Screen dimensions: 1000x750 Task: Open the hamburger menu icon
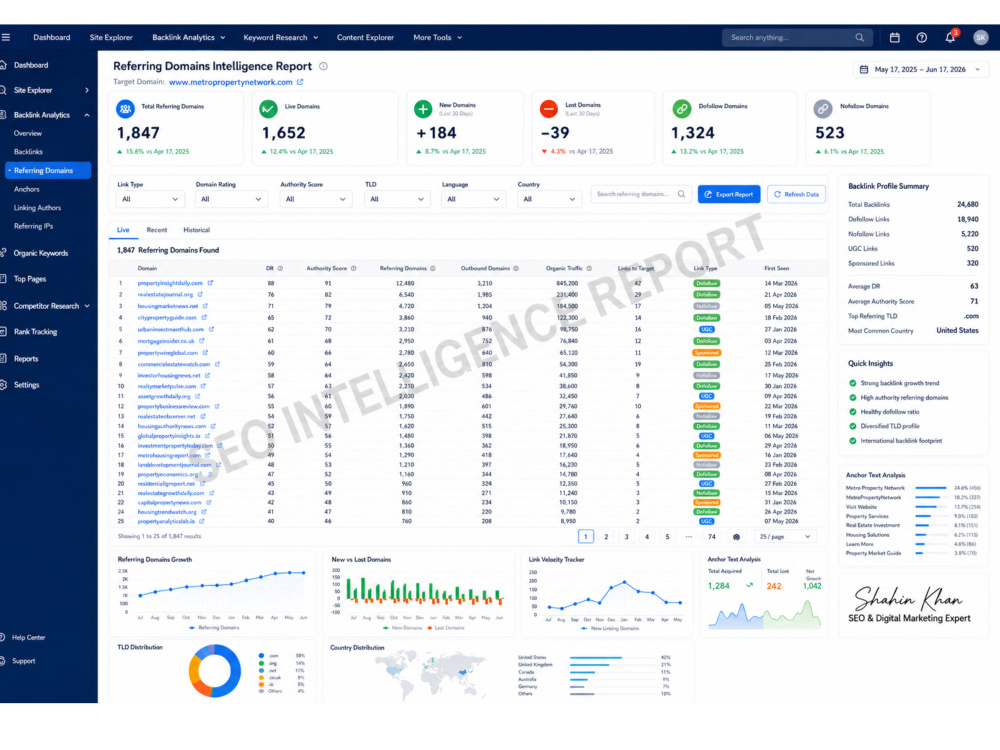[x=6, y=37]
